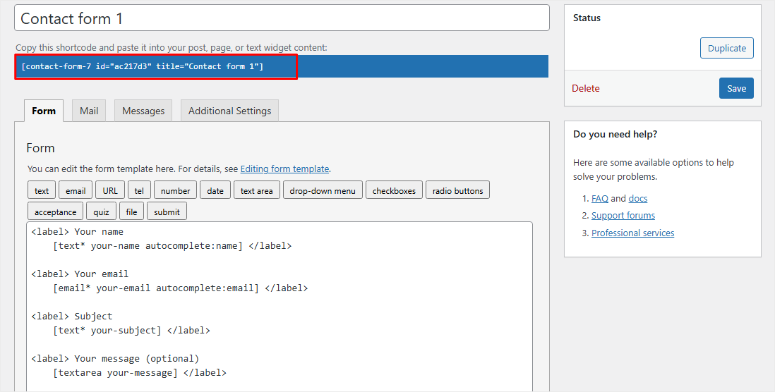Insert an email tag
Viewport: 775px width, 392px height.
pos(76,191)
